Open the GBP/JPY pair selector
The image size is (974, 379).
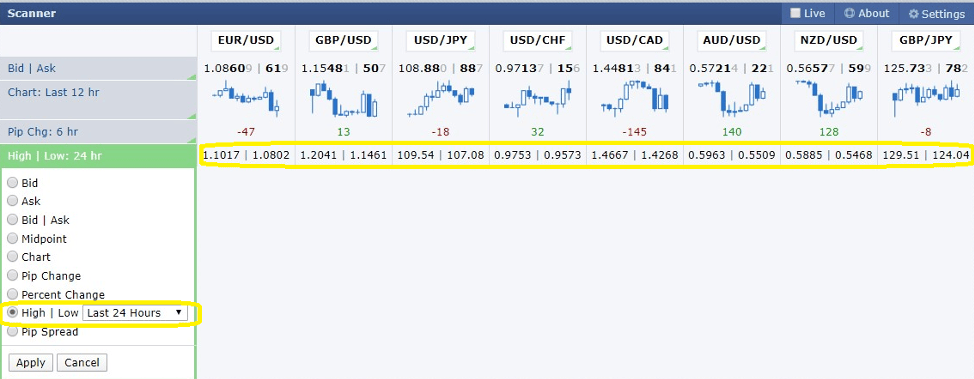926,40
